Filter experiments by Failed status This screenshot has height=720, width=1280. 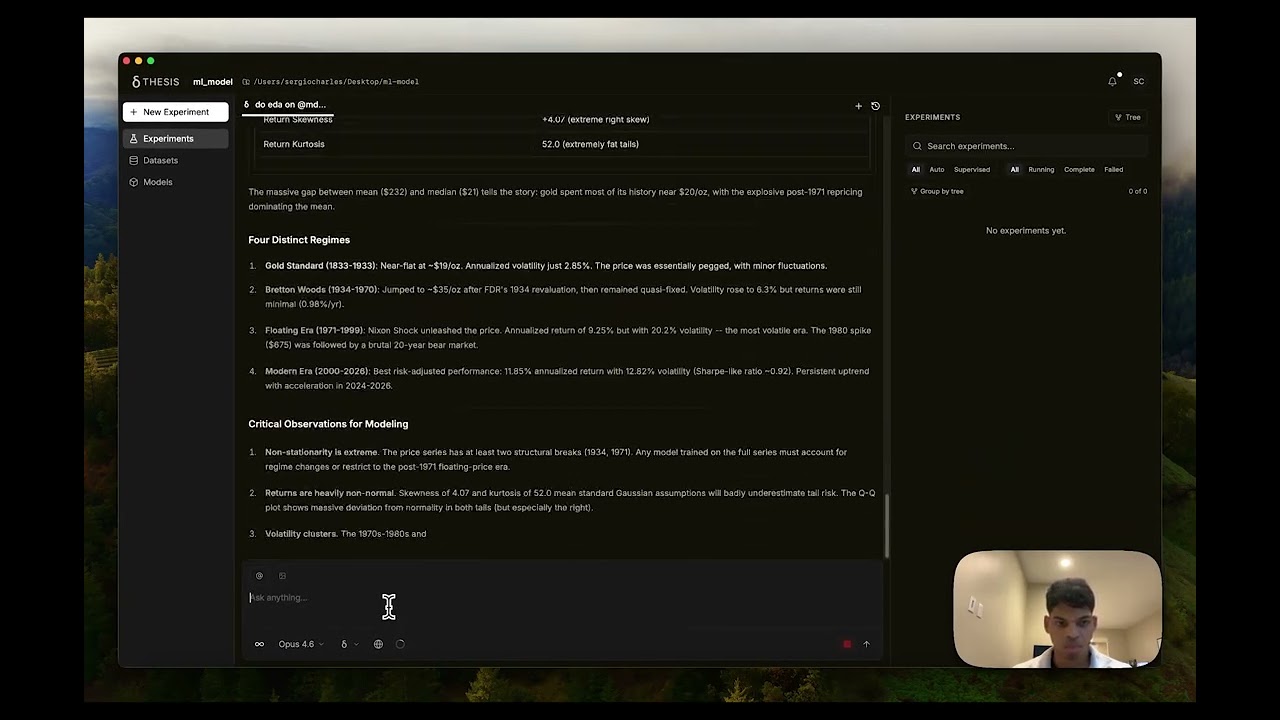(1113, 170)
